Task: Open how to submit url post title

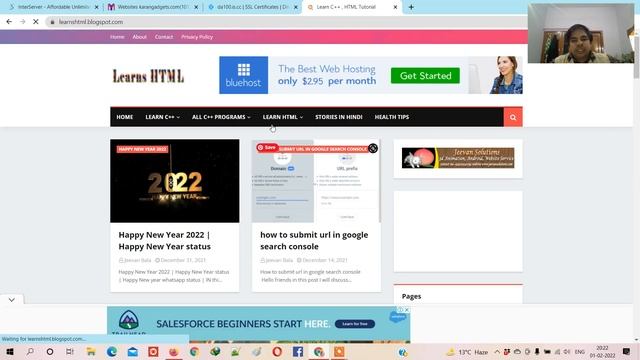Action: [314, 240]
